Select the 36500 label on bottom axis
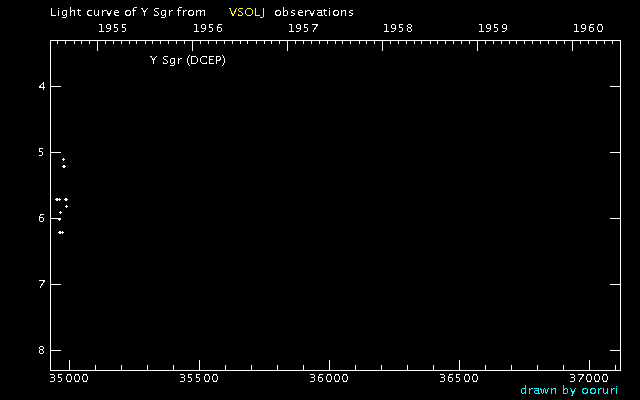The width and height of the screenshot is (640, 400). pyautogui.click(x=458, y=379)
